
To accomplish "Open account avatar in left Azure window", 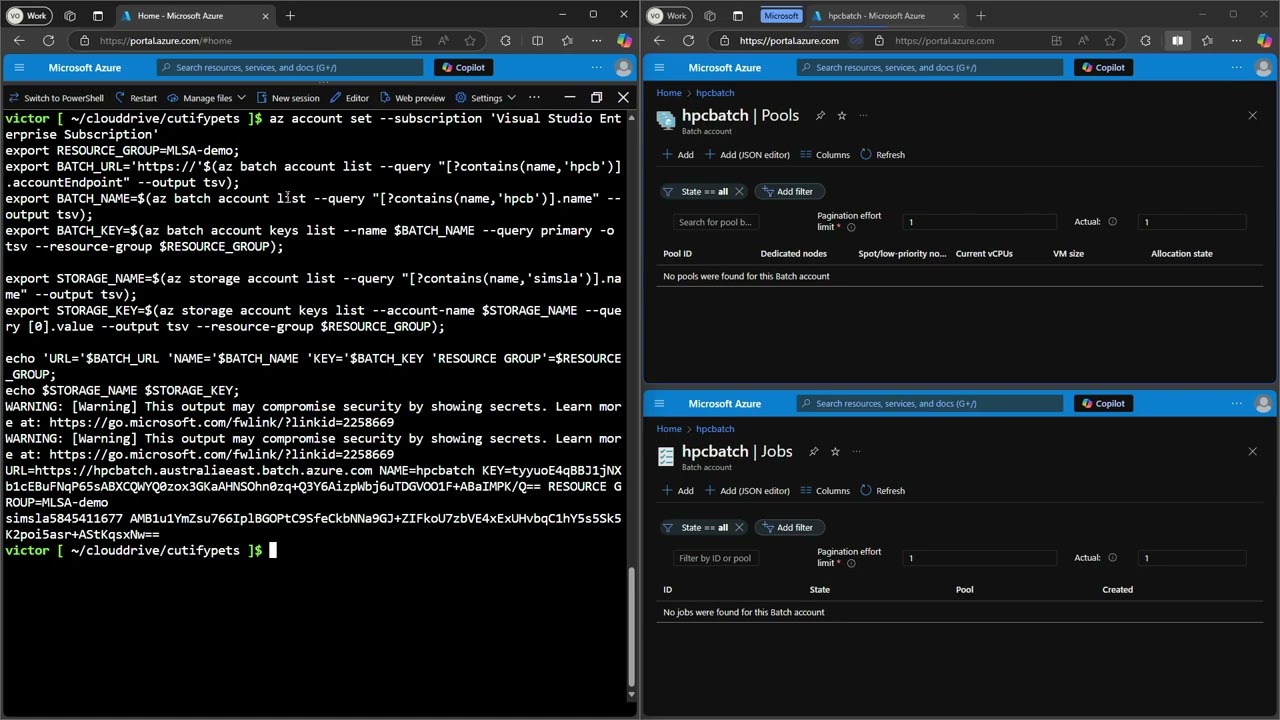I will pyautogui.click(x=623, y=67).
